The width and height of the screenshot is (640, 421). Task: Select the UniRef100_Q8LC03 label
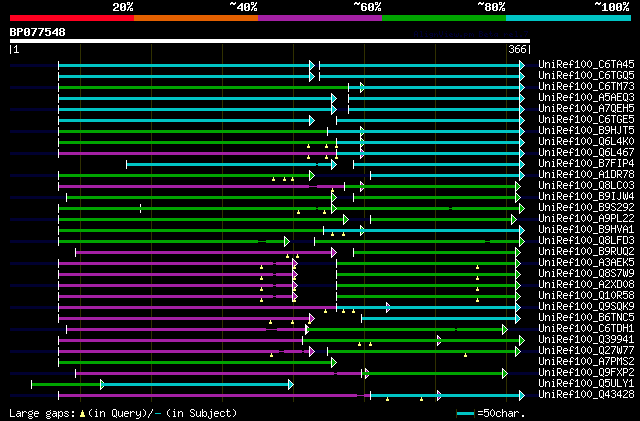tap(586, 186)
